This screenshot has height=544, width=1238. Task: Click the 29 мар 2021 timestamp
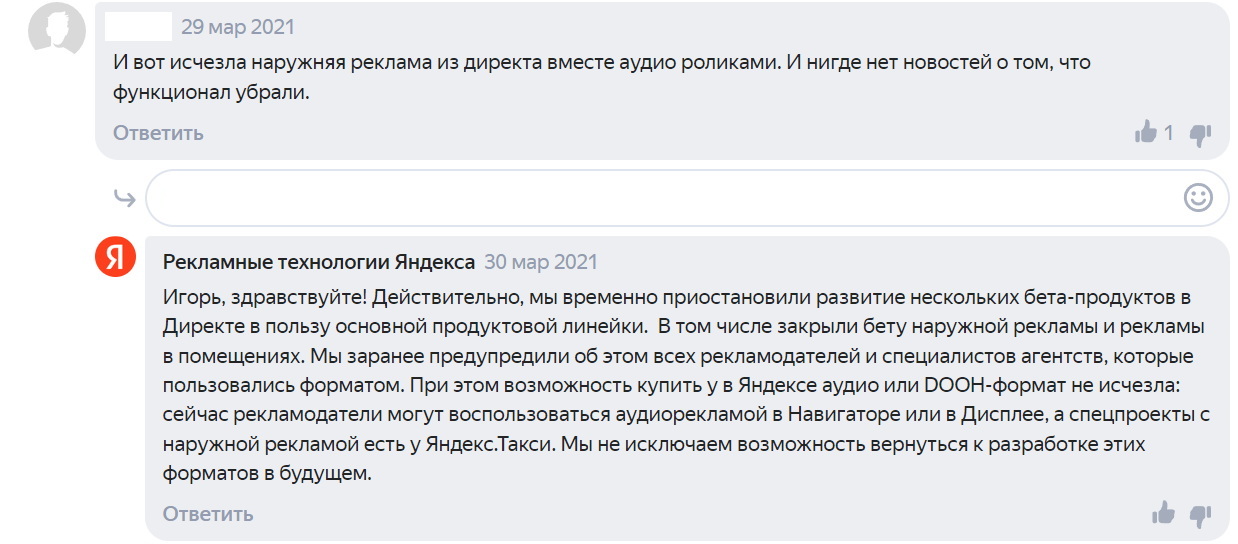(238, 27)
